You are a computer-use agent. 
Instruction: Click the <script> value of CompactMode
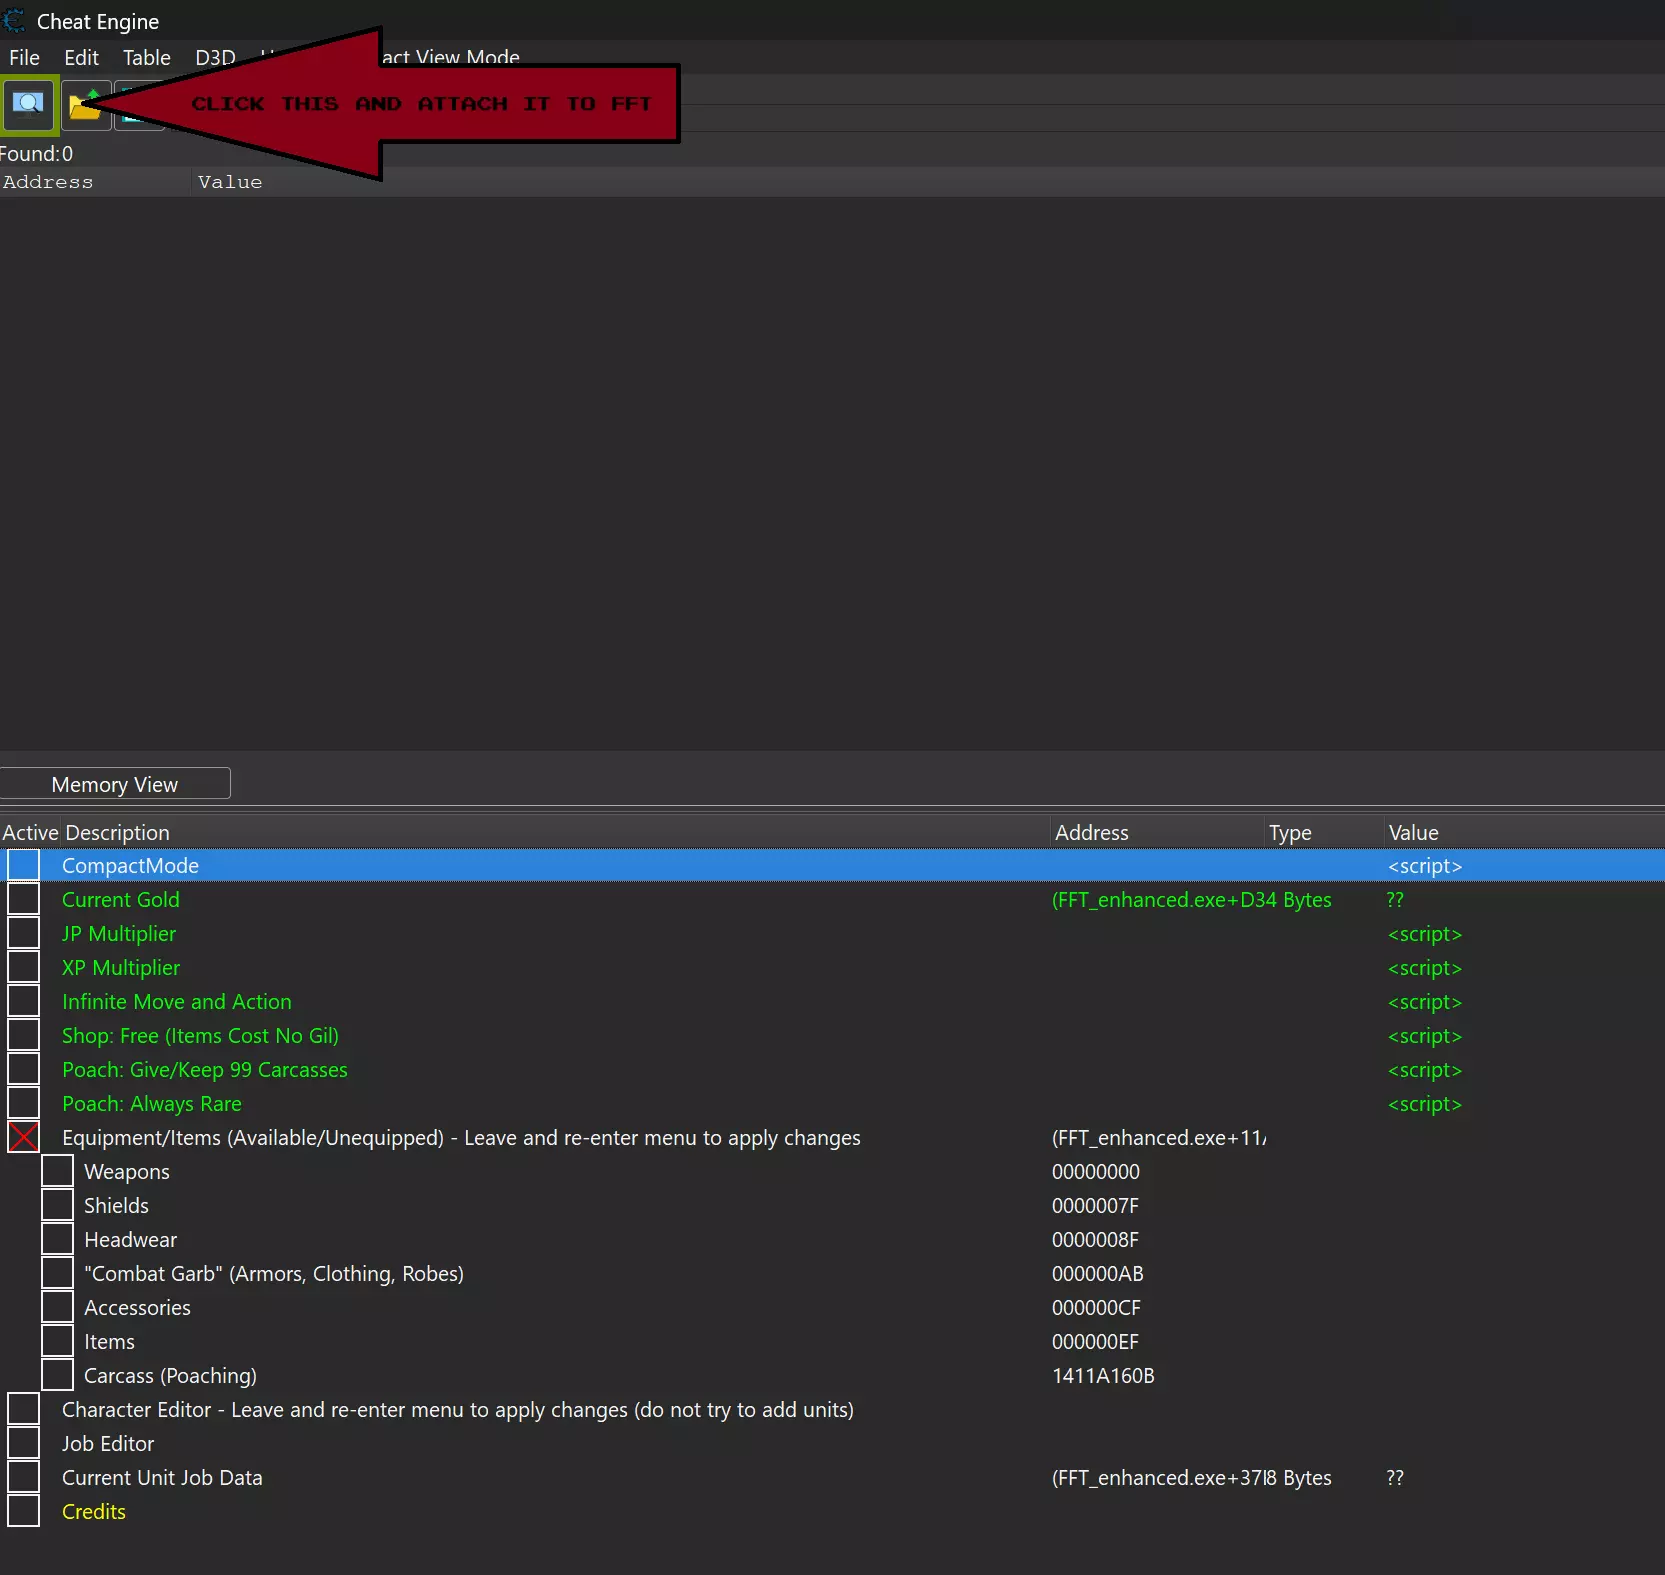1425,865
